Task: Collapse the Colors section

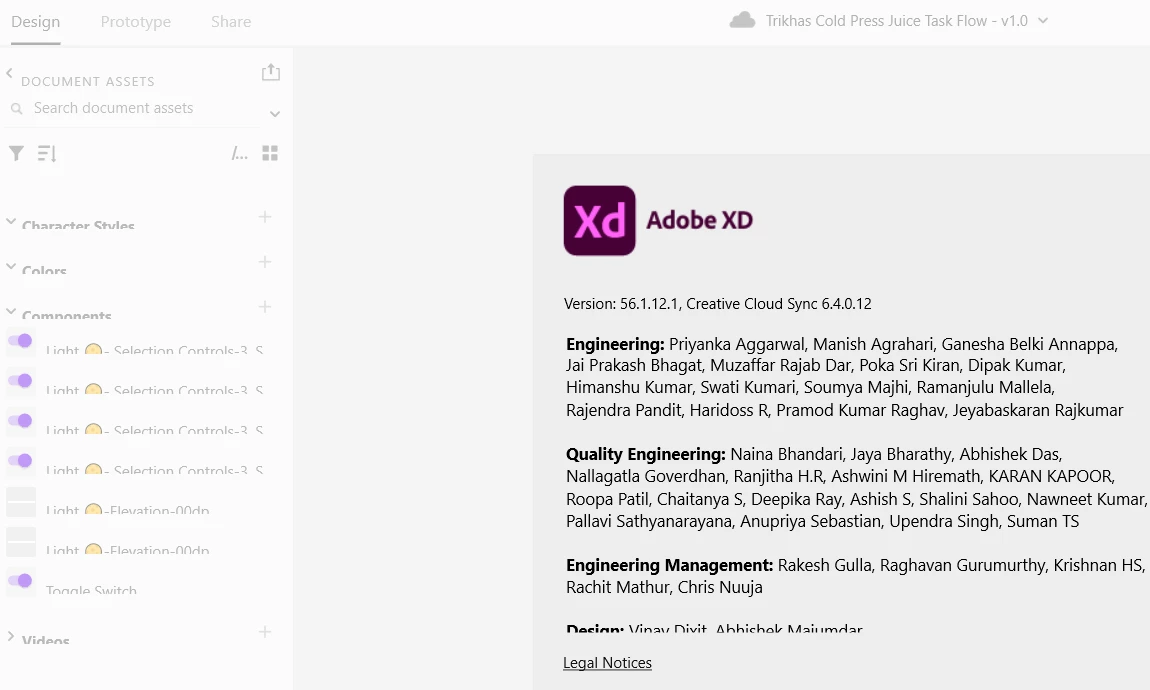Action: [x=11, y=266]
